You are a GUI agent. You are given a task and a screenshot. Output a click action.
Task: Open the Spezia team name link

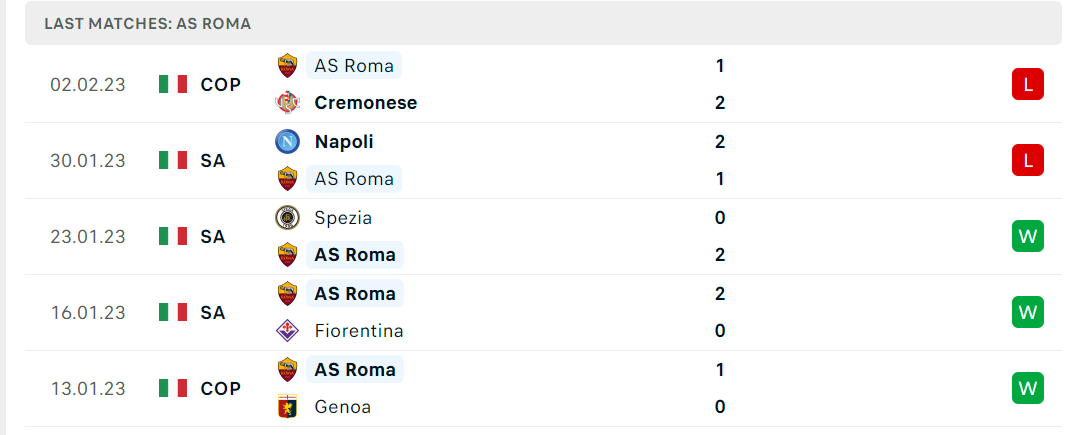click(343, 218)
